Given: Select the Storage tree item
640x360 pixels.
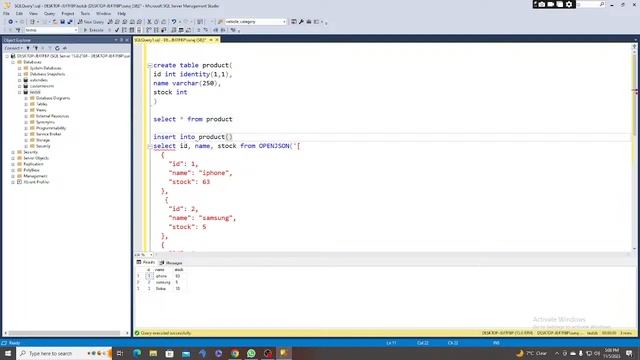Looking at the screenshot, I should pyautogui.click(x=42, y=140).
